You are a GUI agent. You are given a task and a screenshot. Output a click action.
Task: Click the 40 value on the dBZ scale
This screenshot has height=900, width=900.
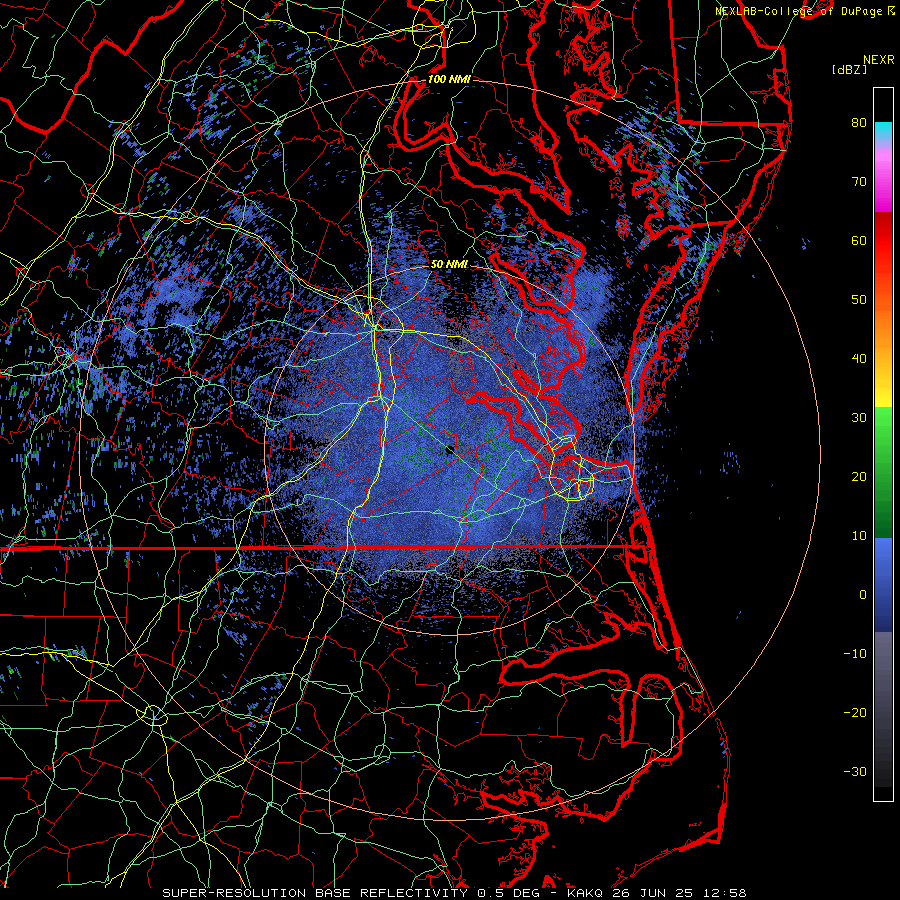pyautogui.click(x=859, y=359)
